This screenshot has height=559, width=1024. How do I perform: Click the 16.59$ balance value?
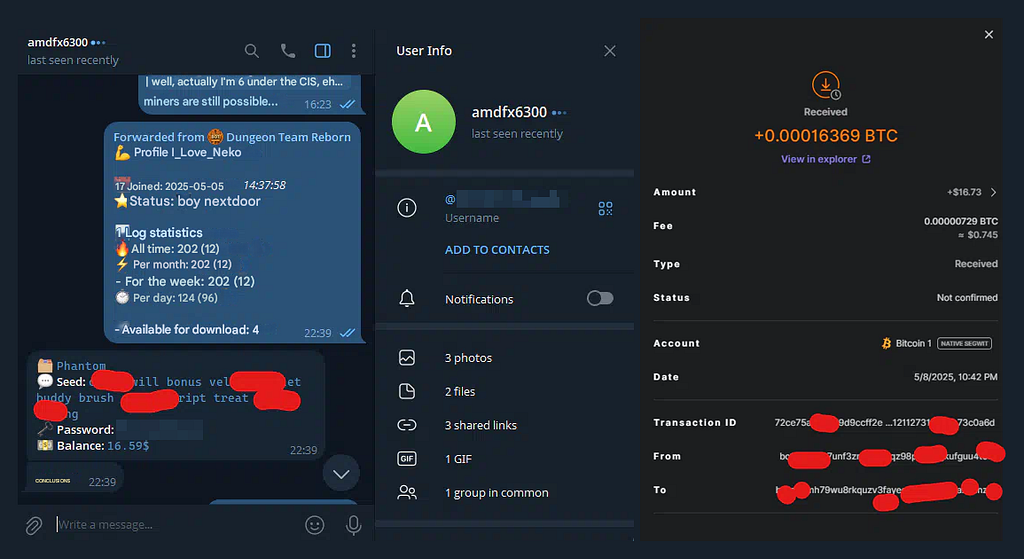[128, 446]
